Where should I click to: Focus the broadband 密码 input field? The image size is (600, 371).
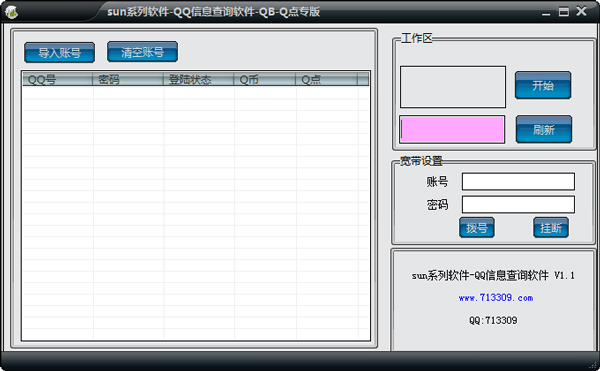(518, 205)
